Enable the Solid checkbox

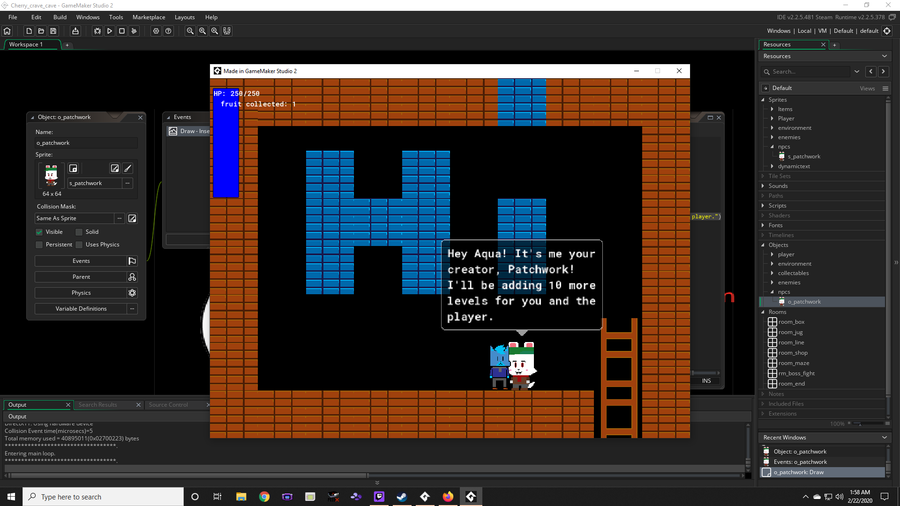79,232
